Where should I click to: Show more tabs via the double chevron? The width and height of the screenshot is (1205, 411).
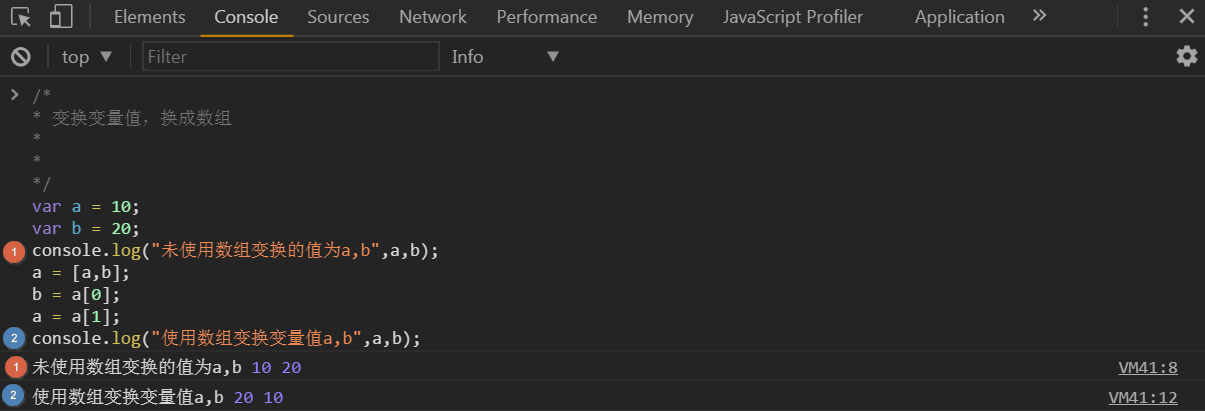click(1039, 17)
